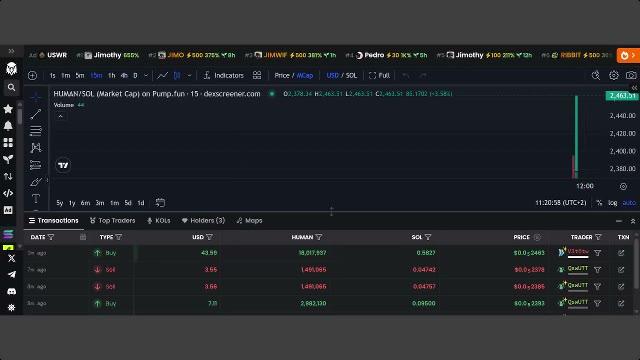Add a symbol with plus circle icon

pyautogui.click(x=32, y=76)
